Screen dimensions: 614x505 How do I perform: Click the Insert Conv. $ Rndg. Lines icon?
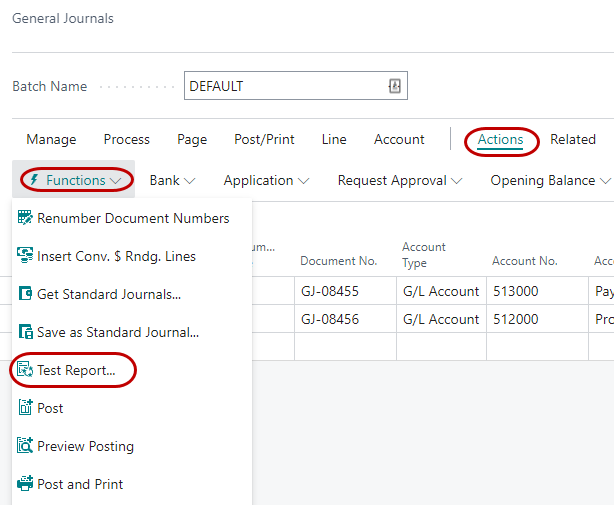25,256
